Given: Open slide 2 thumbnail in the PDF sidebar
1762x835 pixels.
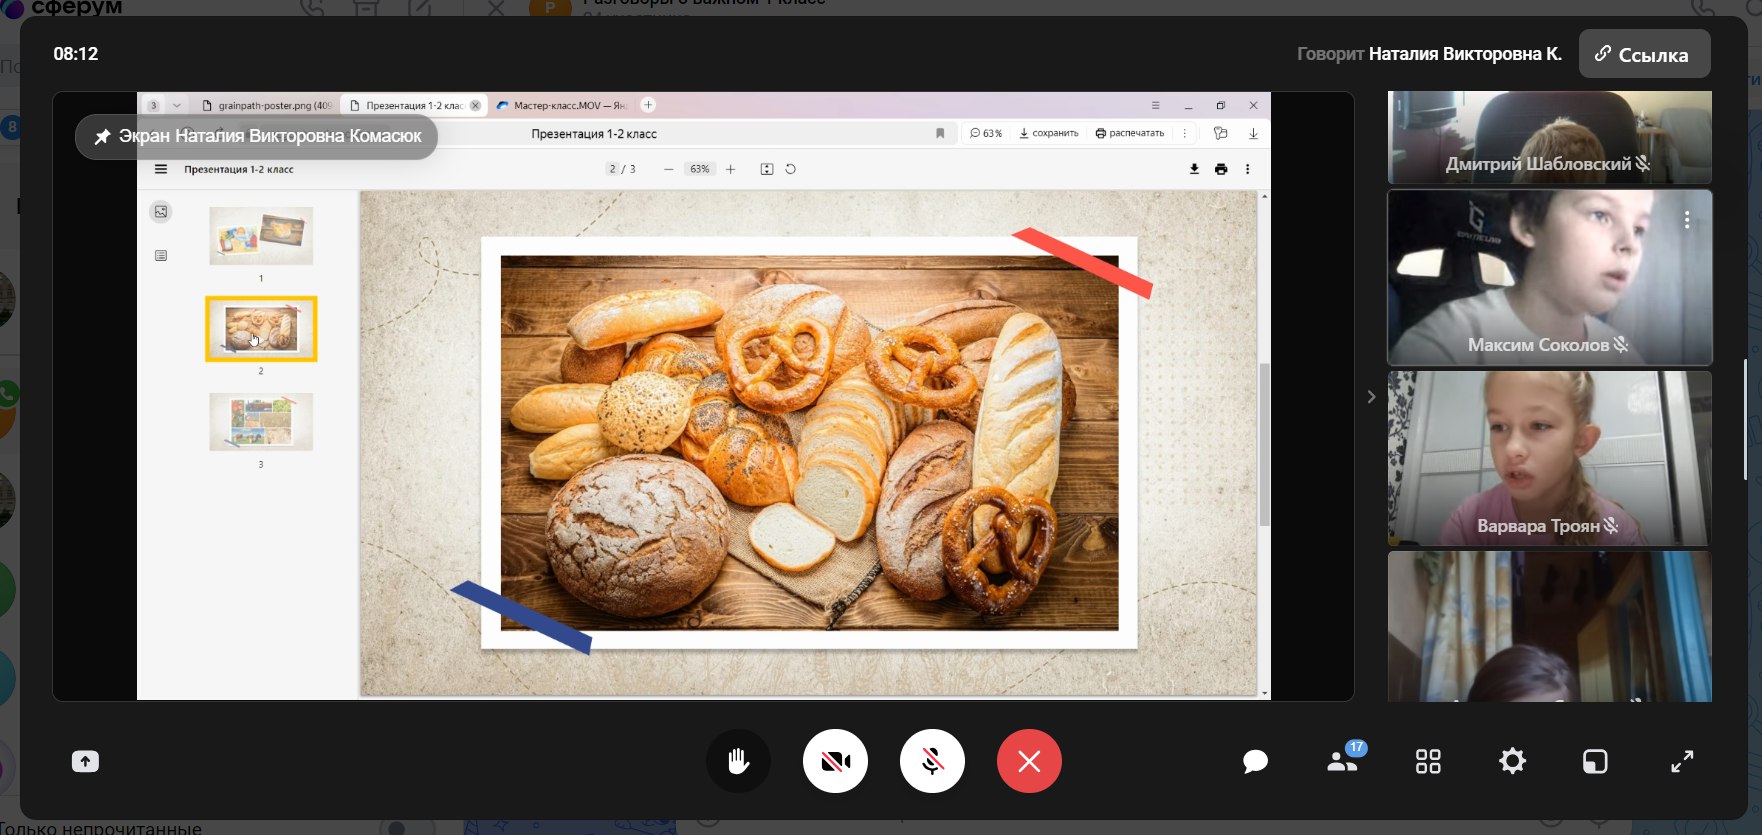Looking at the screenshot, I should [x=261, y=329].
